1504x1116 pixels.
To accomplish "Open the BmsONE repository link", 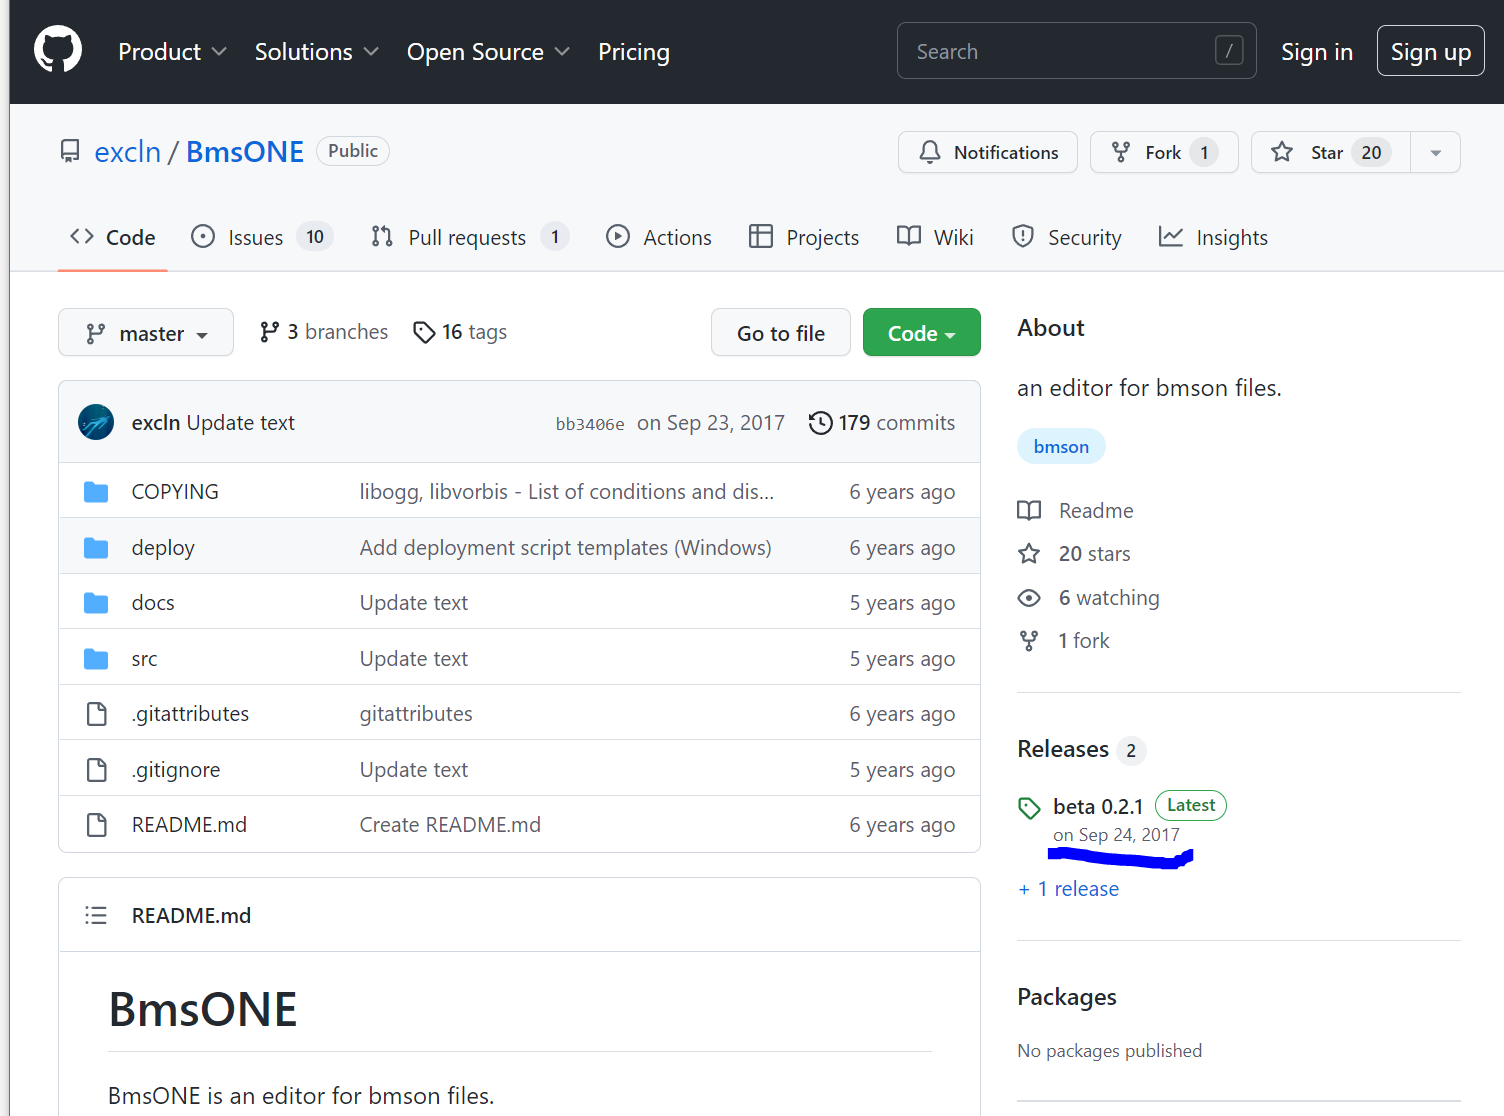I will [x=245, y=152].
